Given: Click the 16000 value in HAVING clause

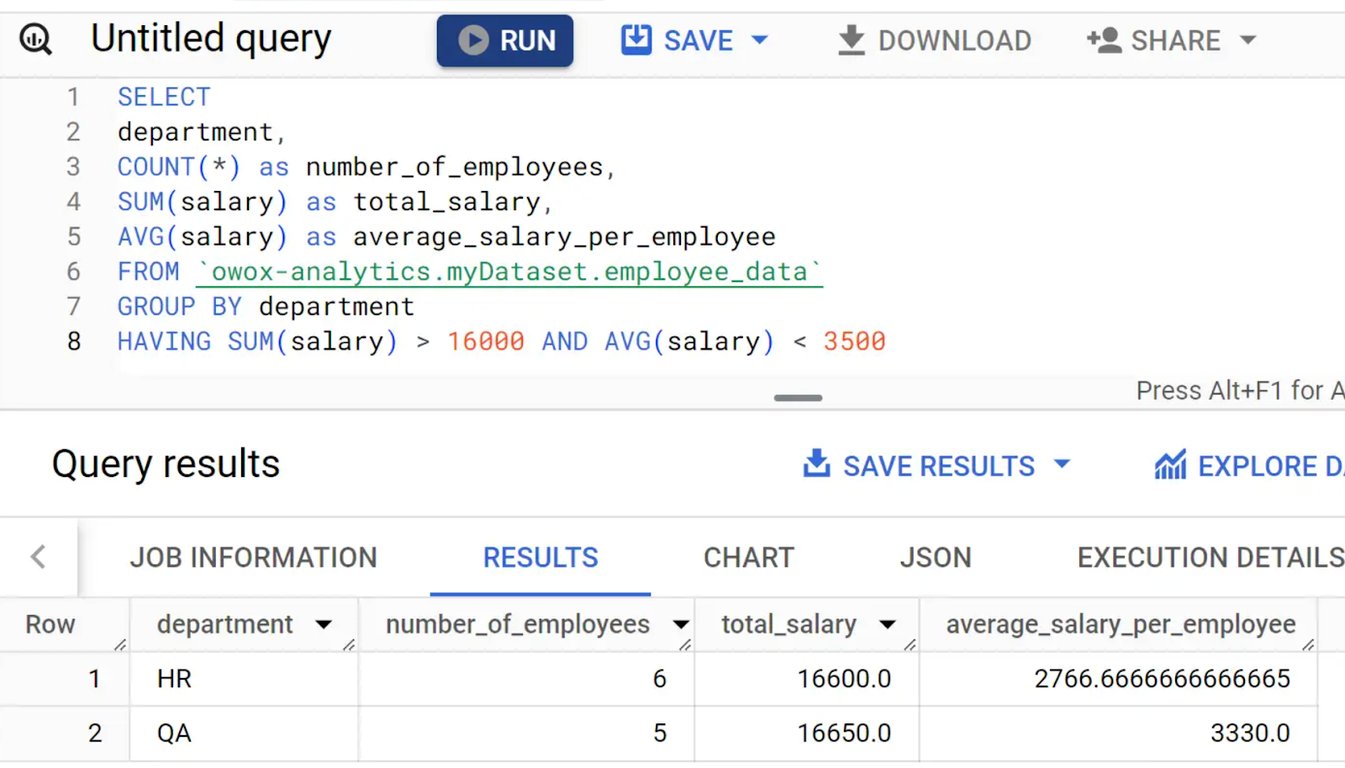Looking at the screenshot, I should click(x=485, y=341).
